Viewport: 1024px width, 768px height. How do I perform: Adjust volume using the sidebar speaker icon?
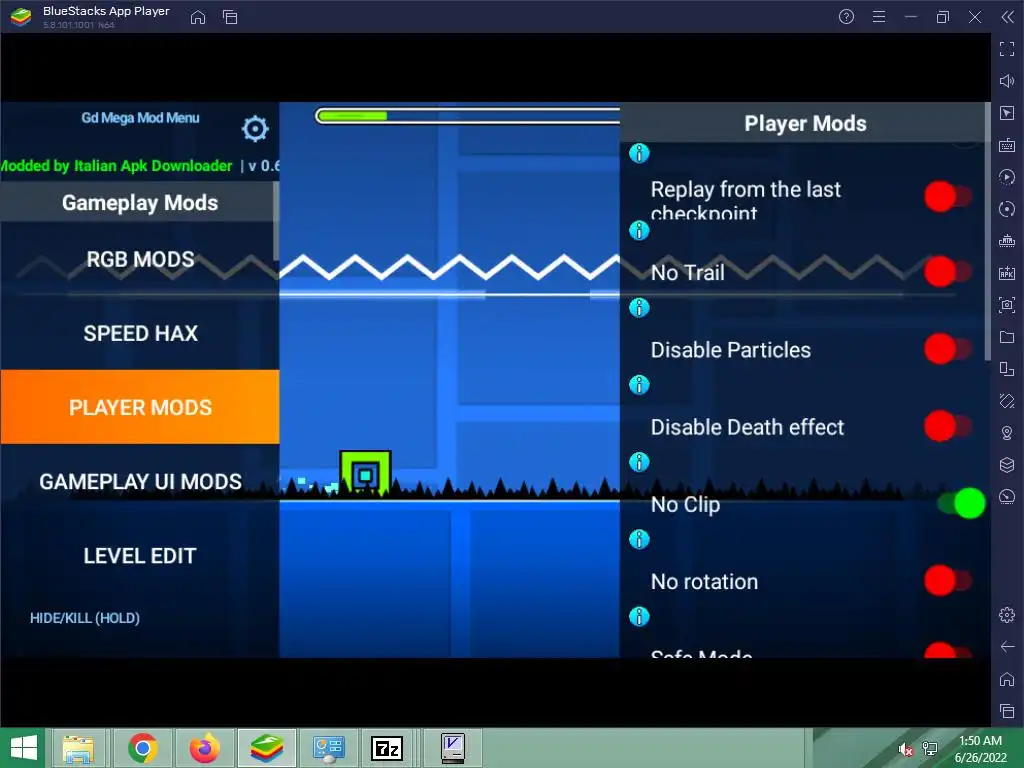[1007, 81]
